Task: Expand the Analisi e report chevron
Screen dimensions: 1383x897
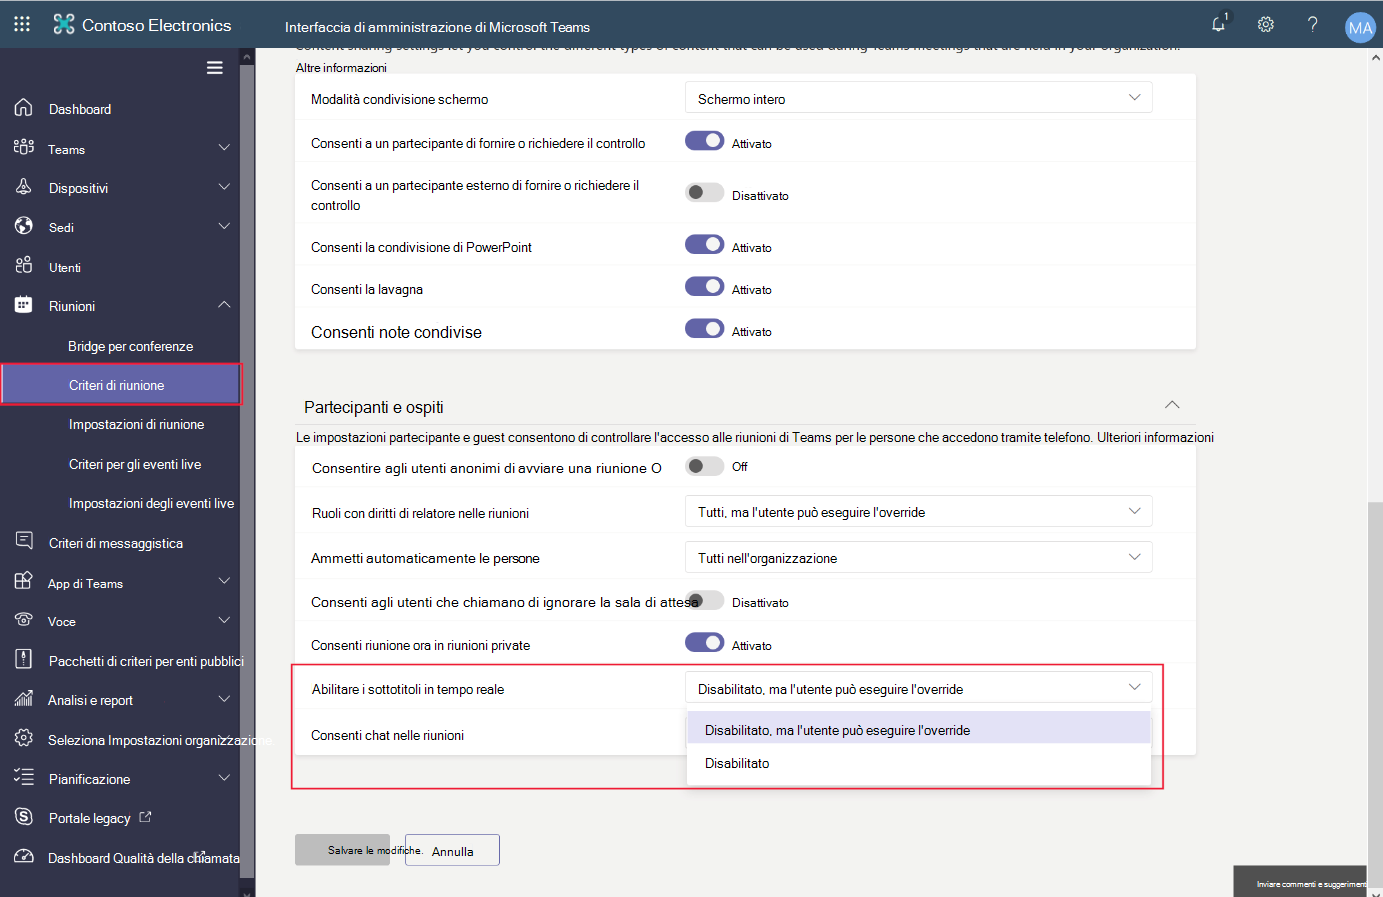Action: point(224,699)
